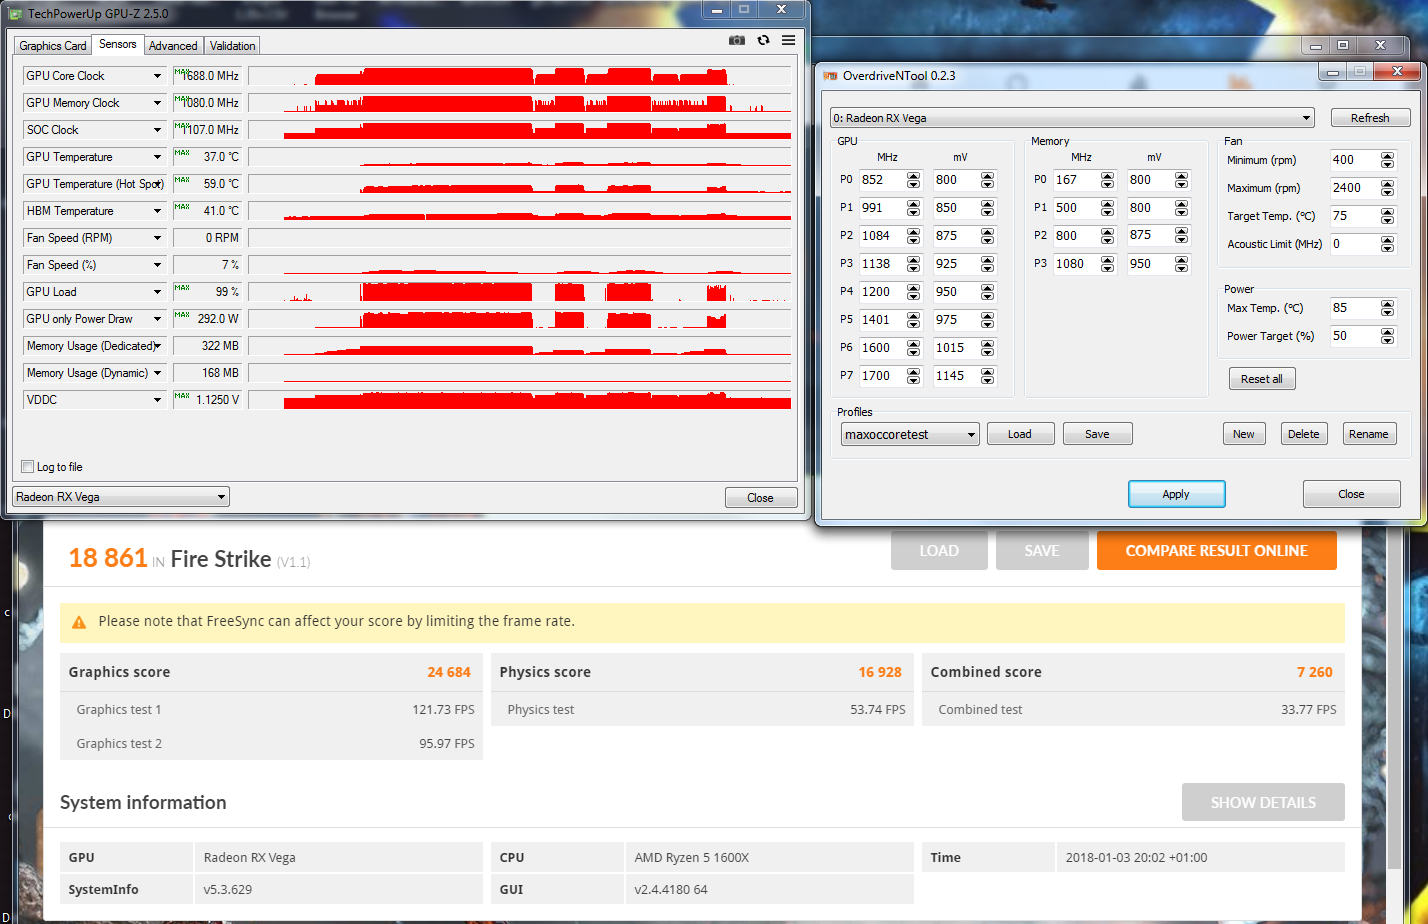The image size is (1428, 924).
Task: Click the GPU-Z refresh icon
Action: coord(763,40)
